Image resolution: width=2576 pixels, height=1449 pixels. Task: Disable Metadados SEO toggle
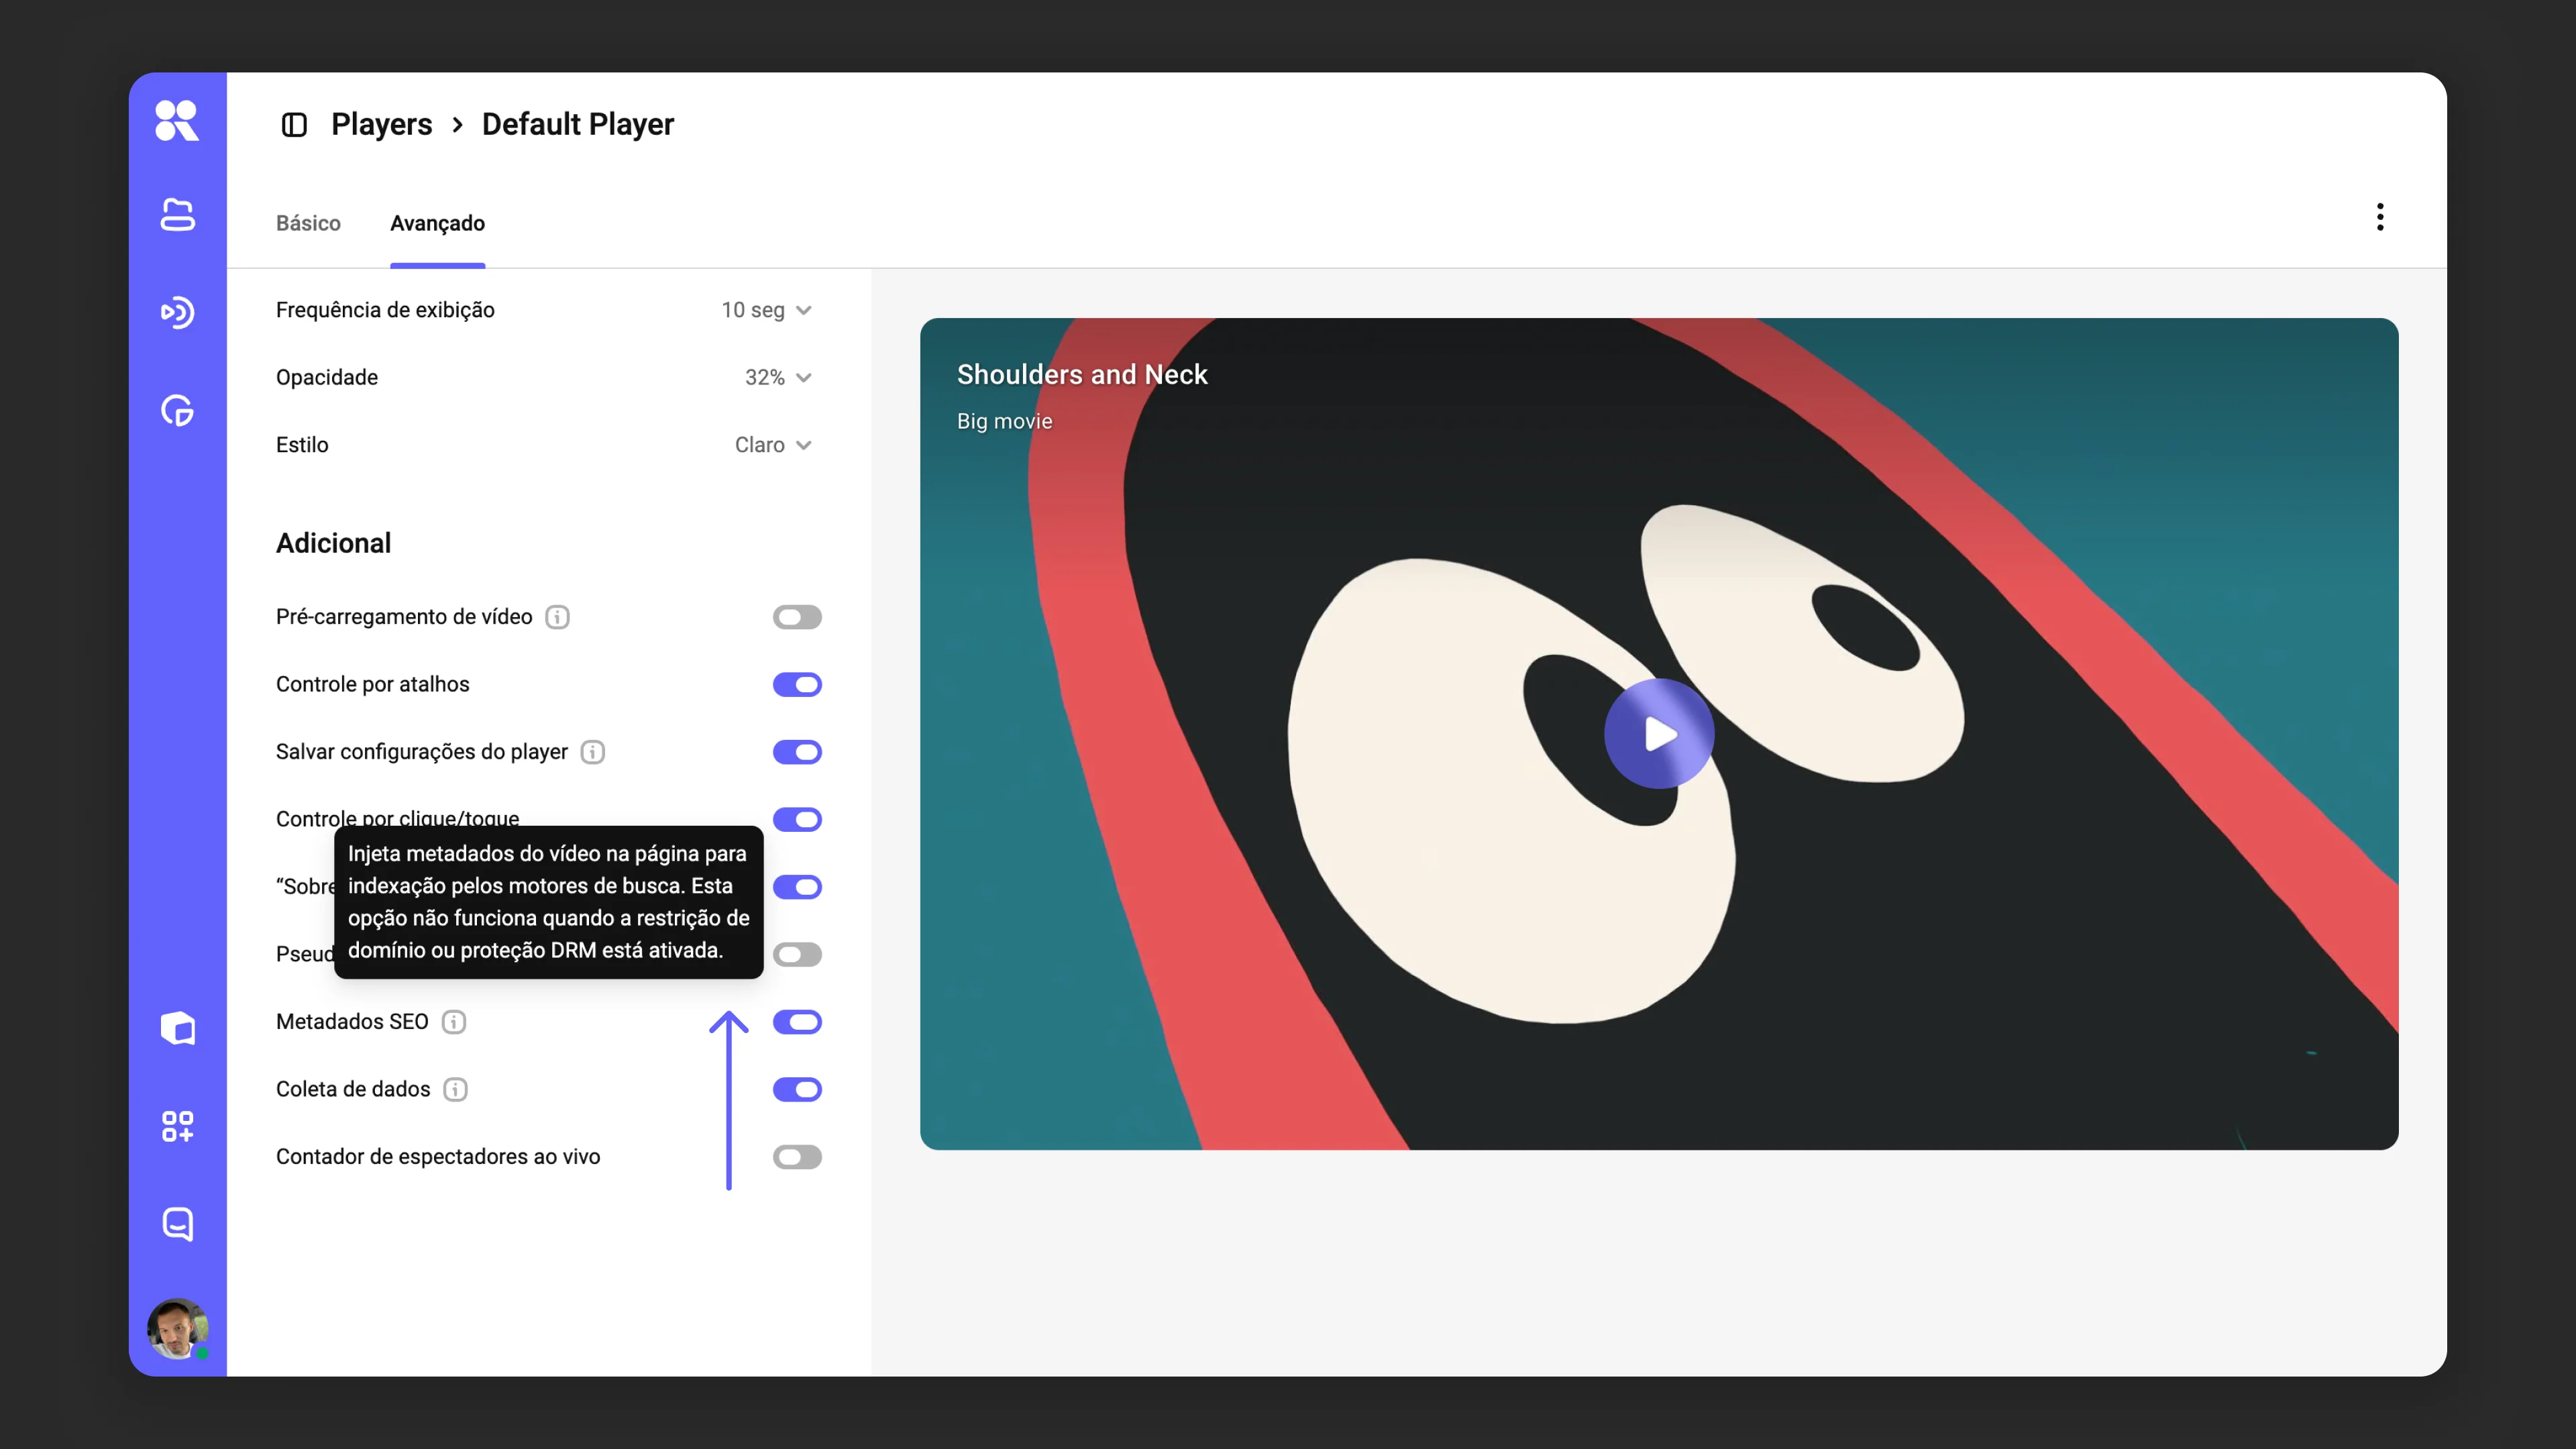point(797,1022)
